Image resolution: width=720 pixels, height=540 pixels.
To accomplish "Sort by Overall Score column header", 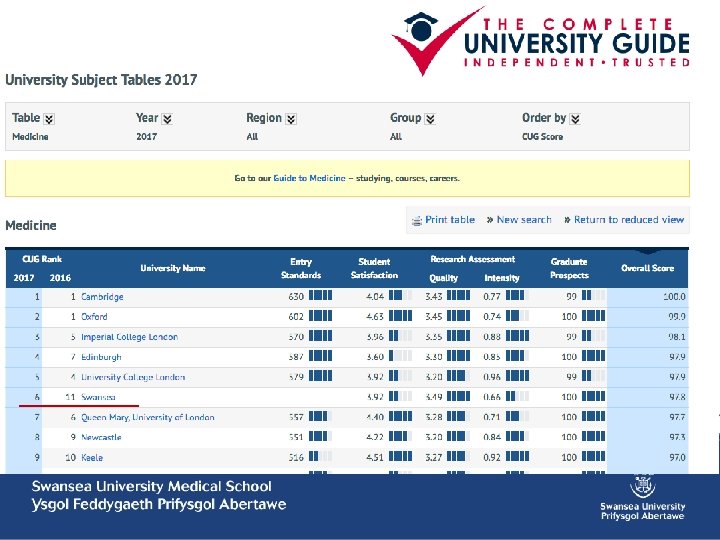I will point(647,268).
